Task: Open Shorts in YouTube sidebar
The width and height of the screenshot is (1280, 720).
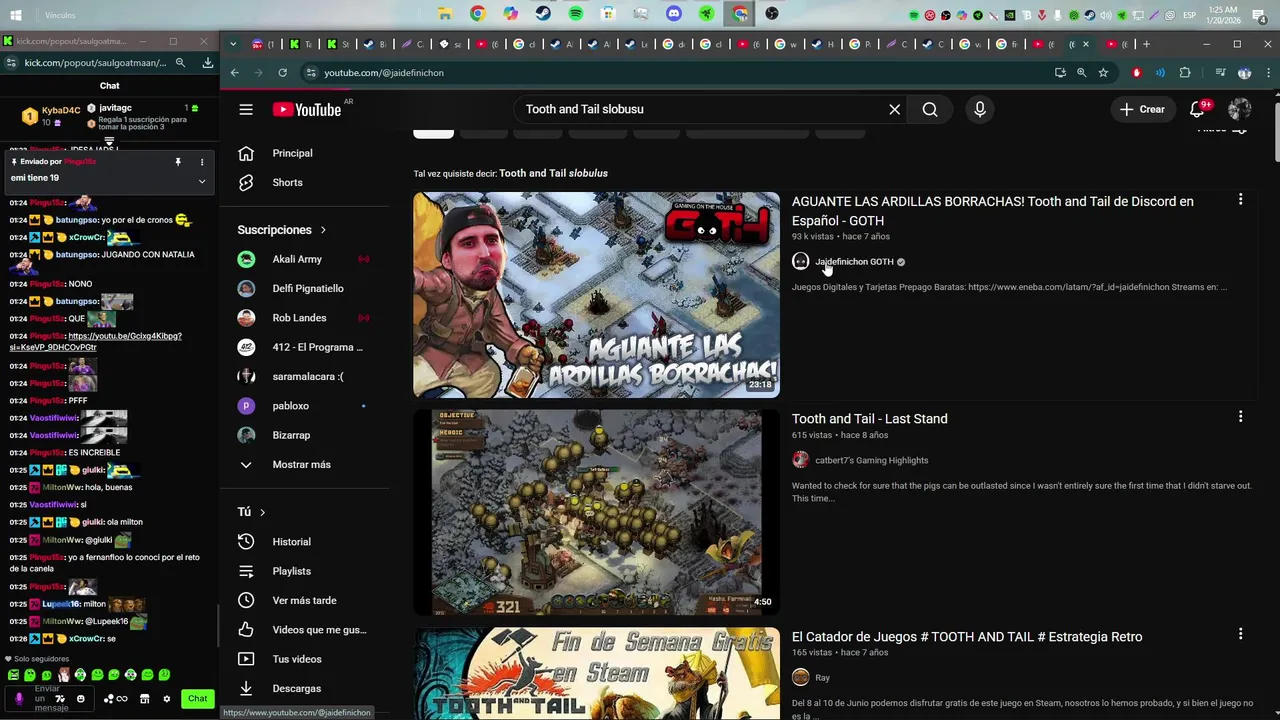Action: click(x=287, y=182)
